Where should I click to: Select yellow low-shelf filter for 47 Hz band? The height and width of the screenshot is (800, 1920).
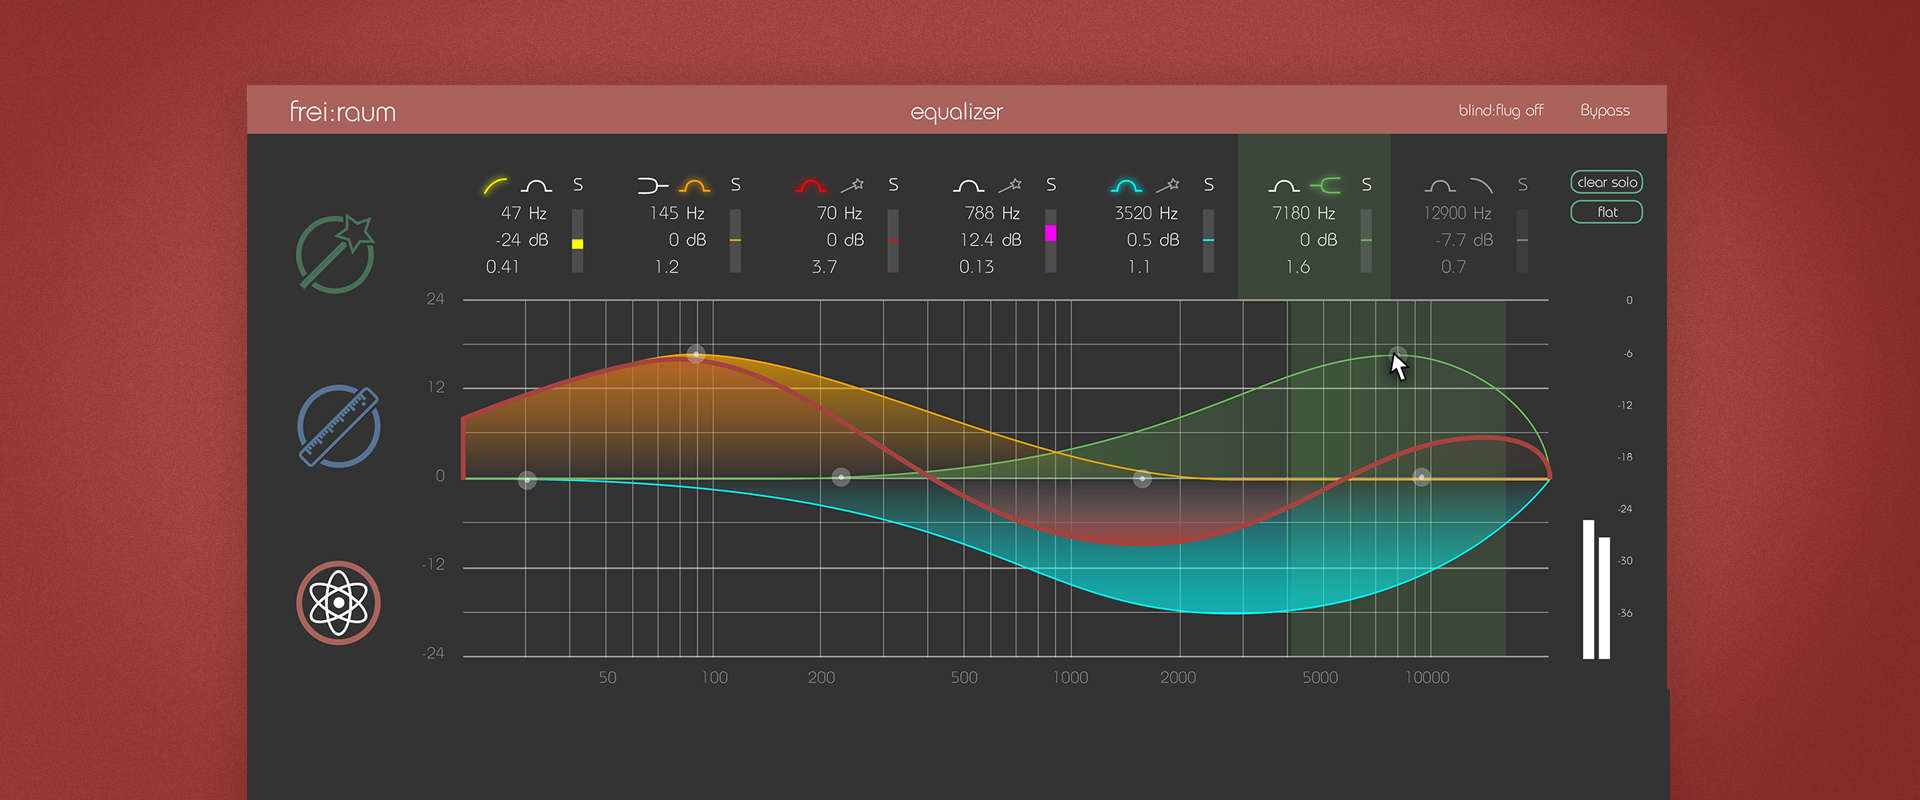coord(495,185)
